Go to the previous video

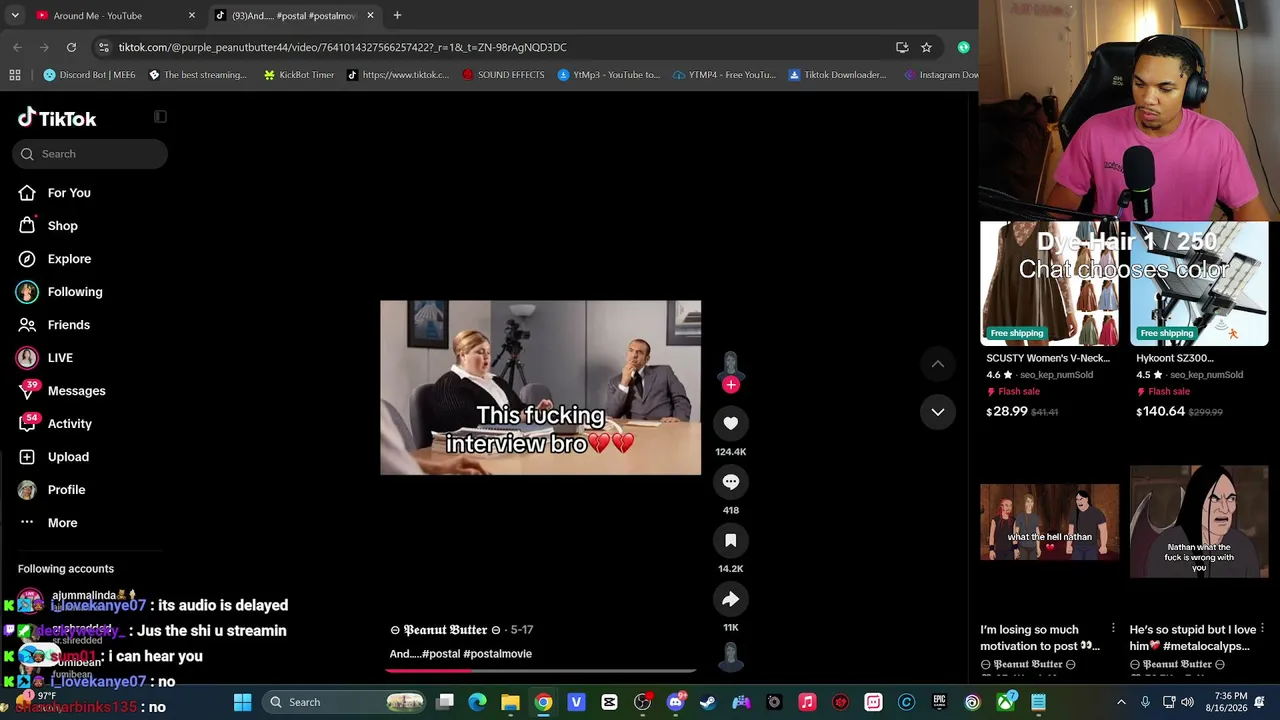(x=938, y=364)
